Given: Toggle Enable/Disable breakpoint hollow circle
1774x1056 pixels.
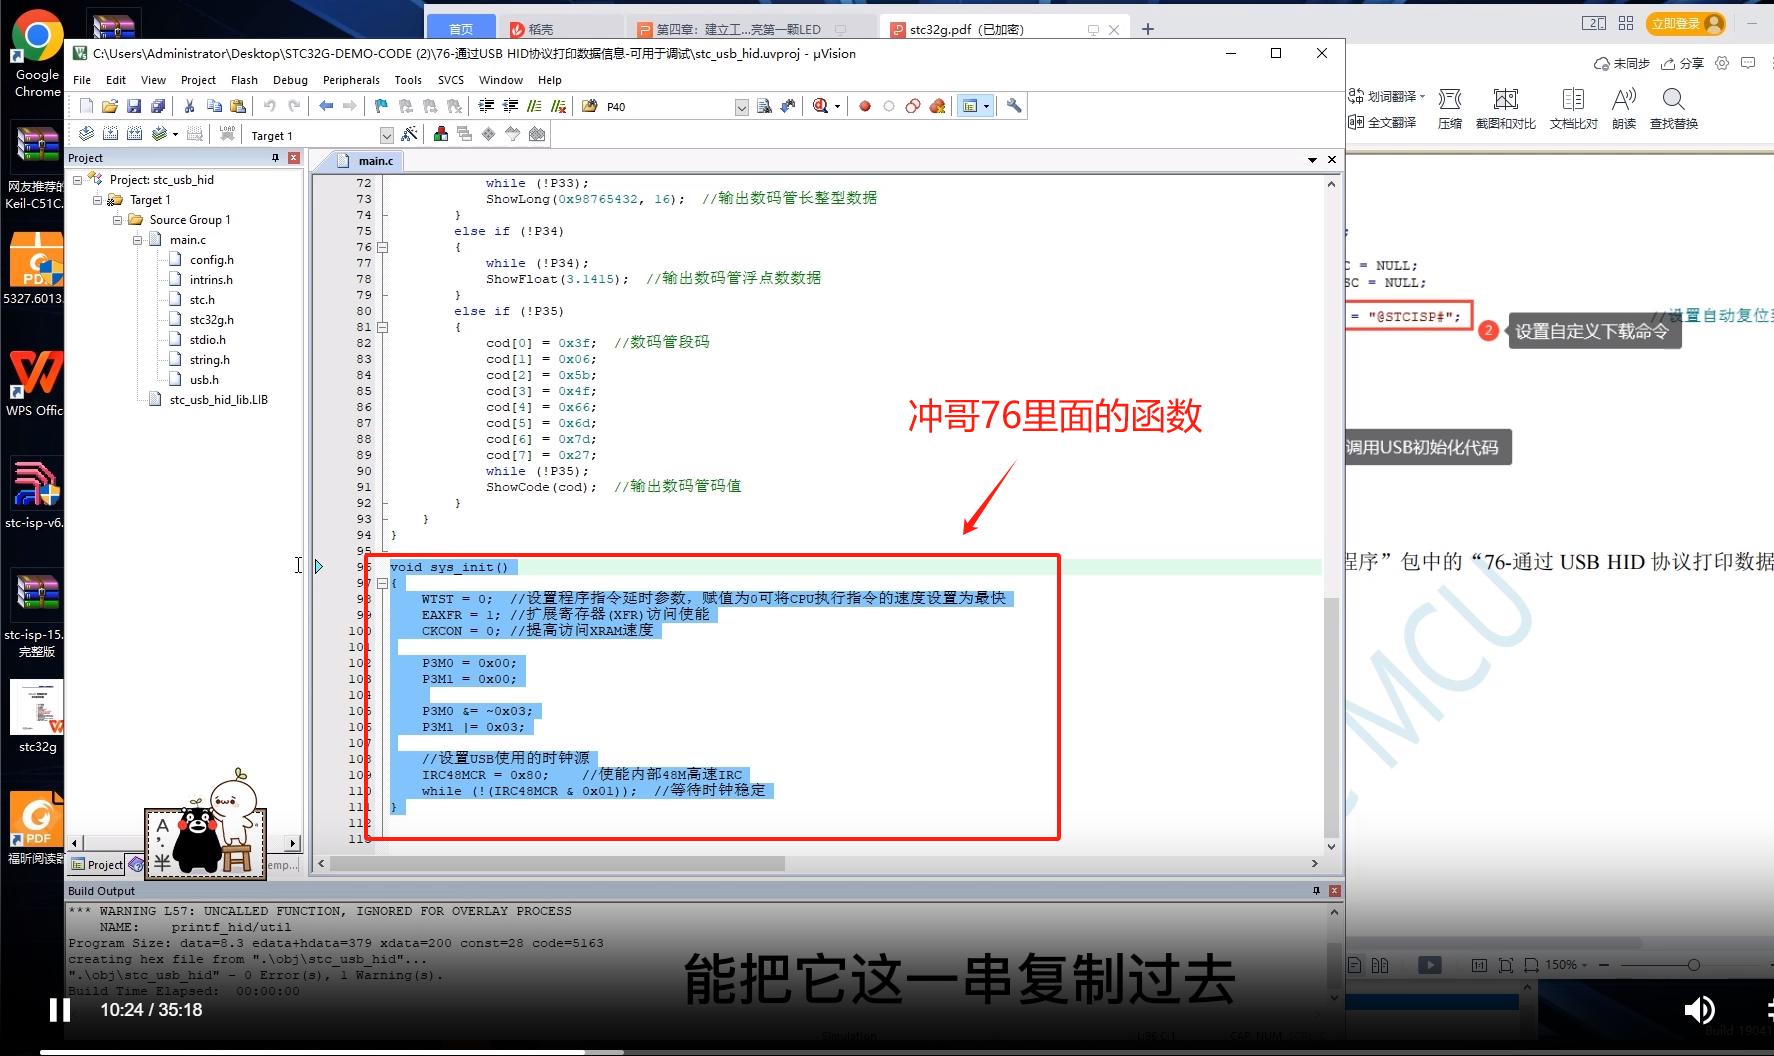Looking at the screenshot, I should [x=889, y=106].
